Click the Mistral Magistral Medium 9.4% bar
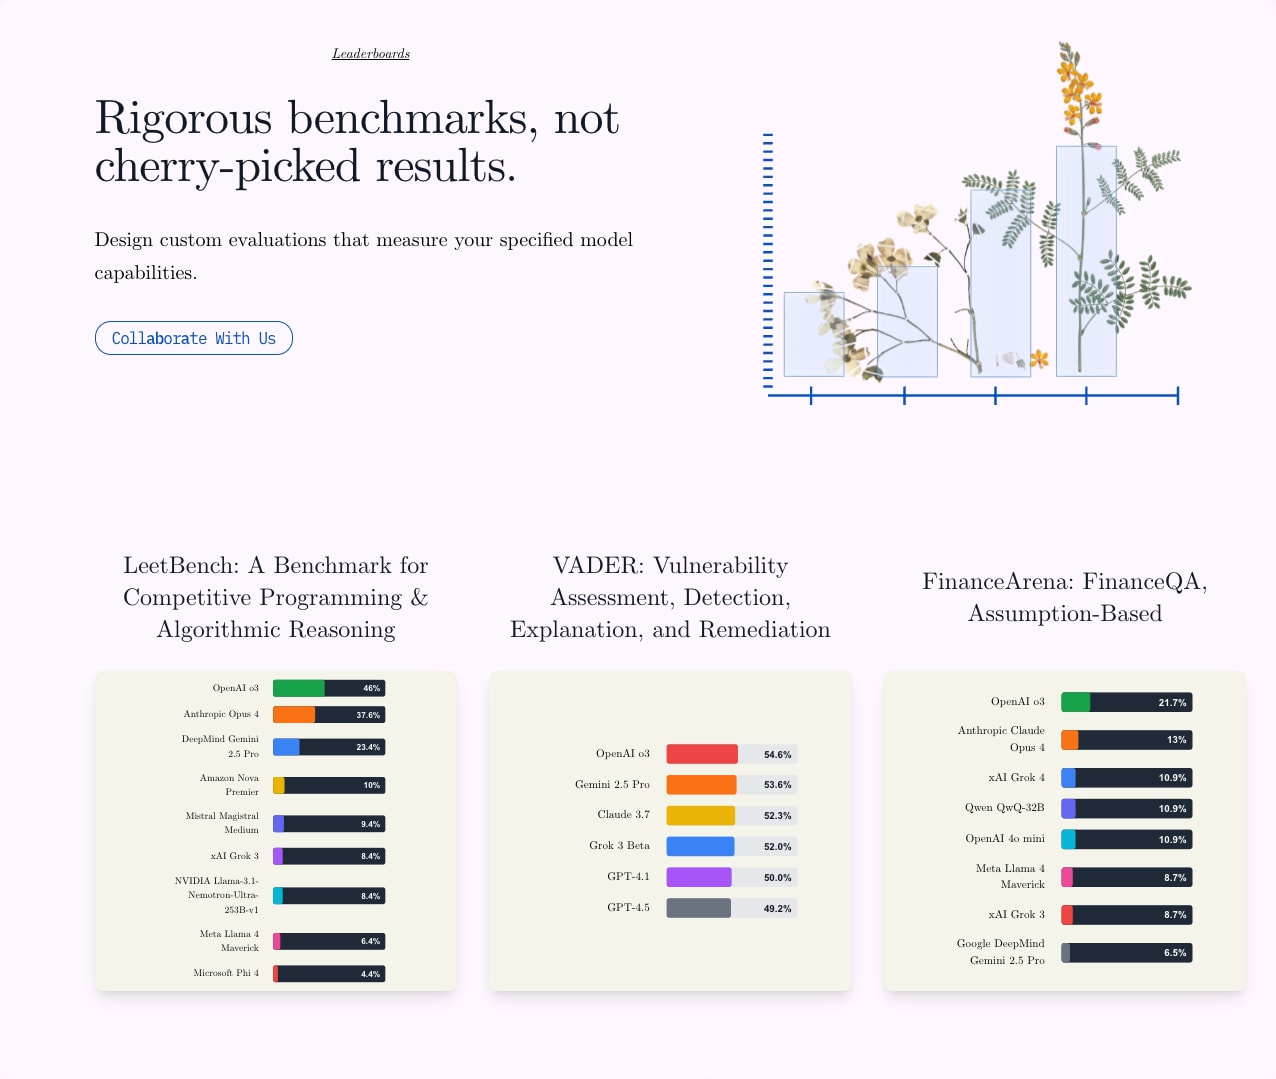 coord(329,824)
